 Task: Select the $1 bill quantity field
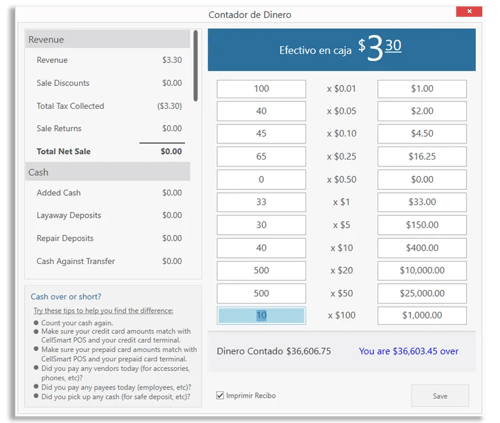coord(261,202)
